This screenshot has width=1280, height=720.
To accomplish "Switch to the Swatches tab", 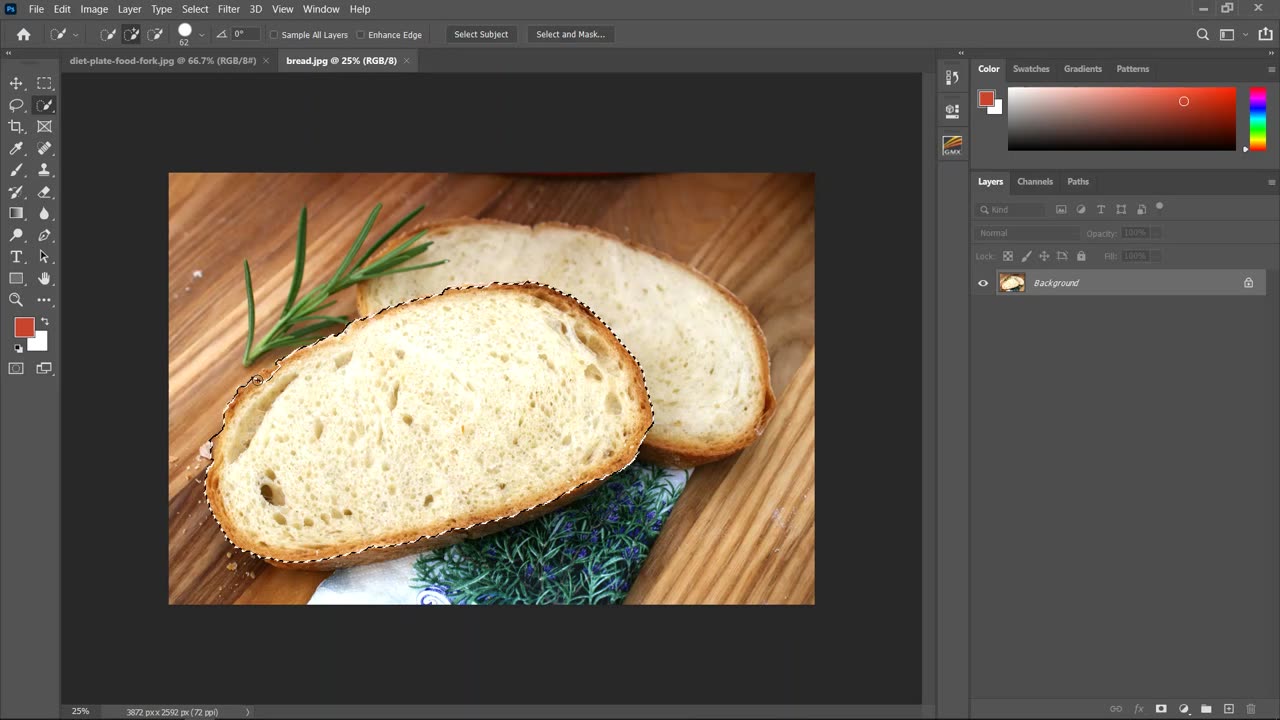I will [x=1031, y=69].
